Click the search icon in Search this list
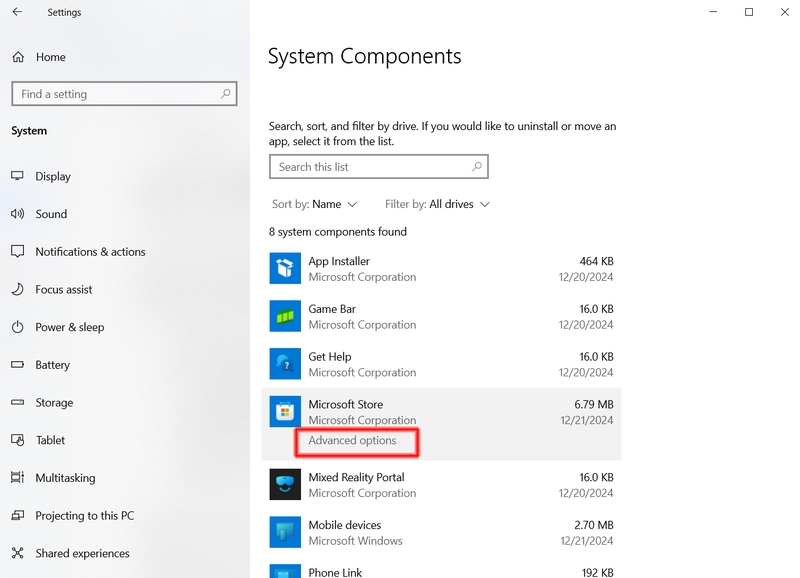 [477, 167]
